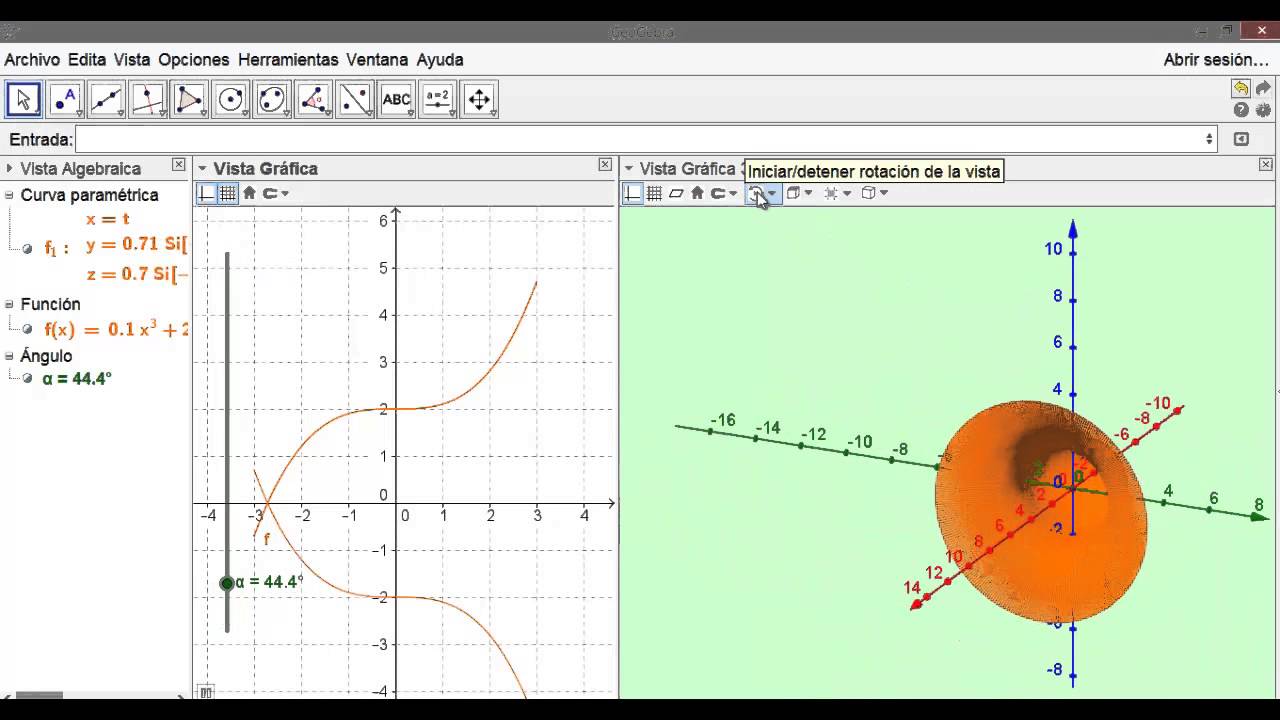Toggle grid in 2D Vista Gráfica
Screen dimensions: 1280x720
tap(228, 193)
